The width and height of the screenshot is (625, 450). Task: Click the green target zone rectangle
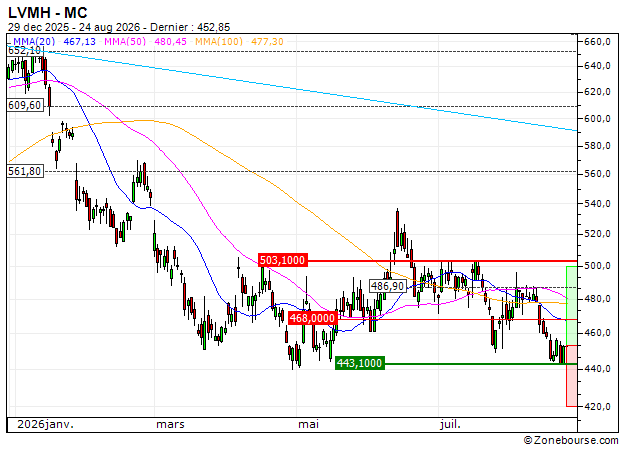(x=572, y=306)
